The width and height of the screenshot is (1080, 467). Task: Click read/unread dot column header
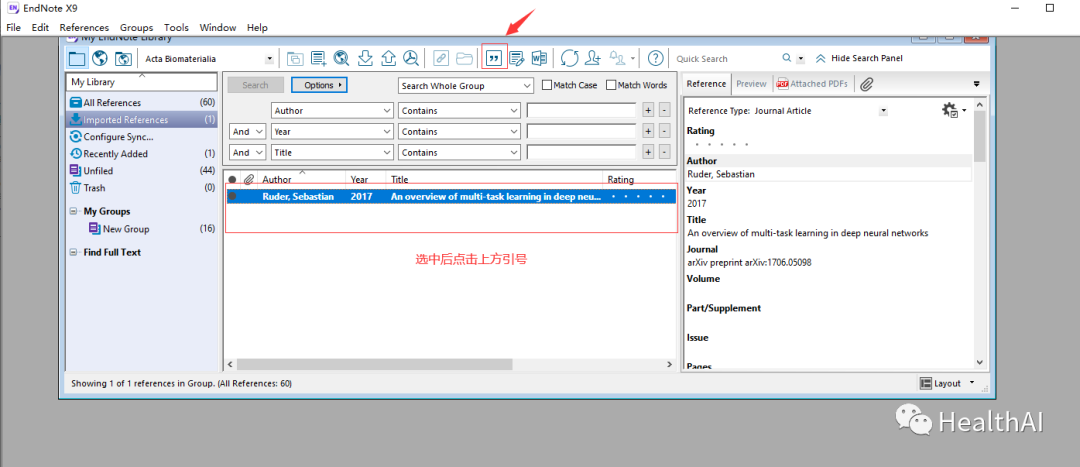[232, 180]
